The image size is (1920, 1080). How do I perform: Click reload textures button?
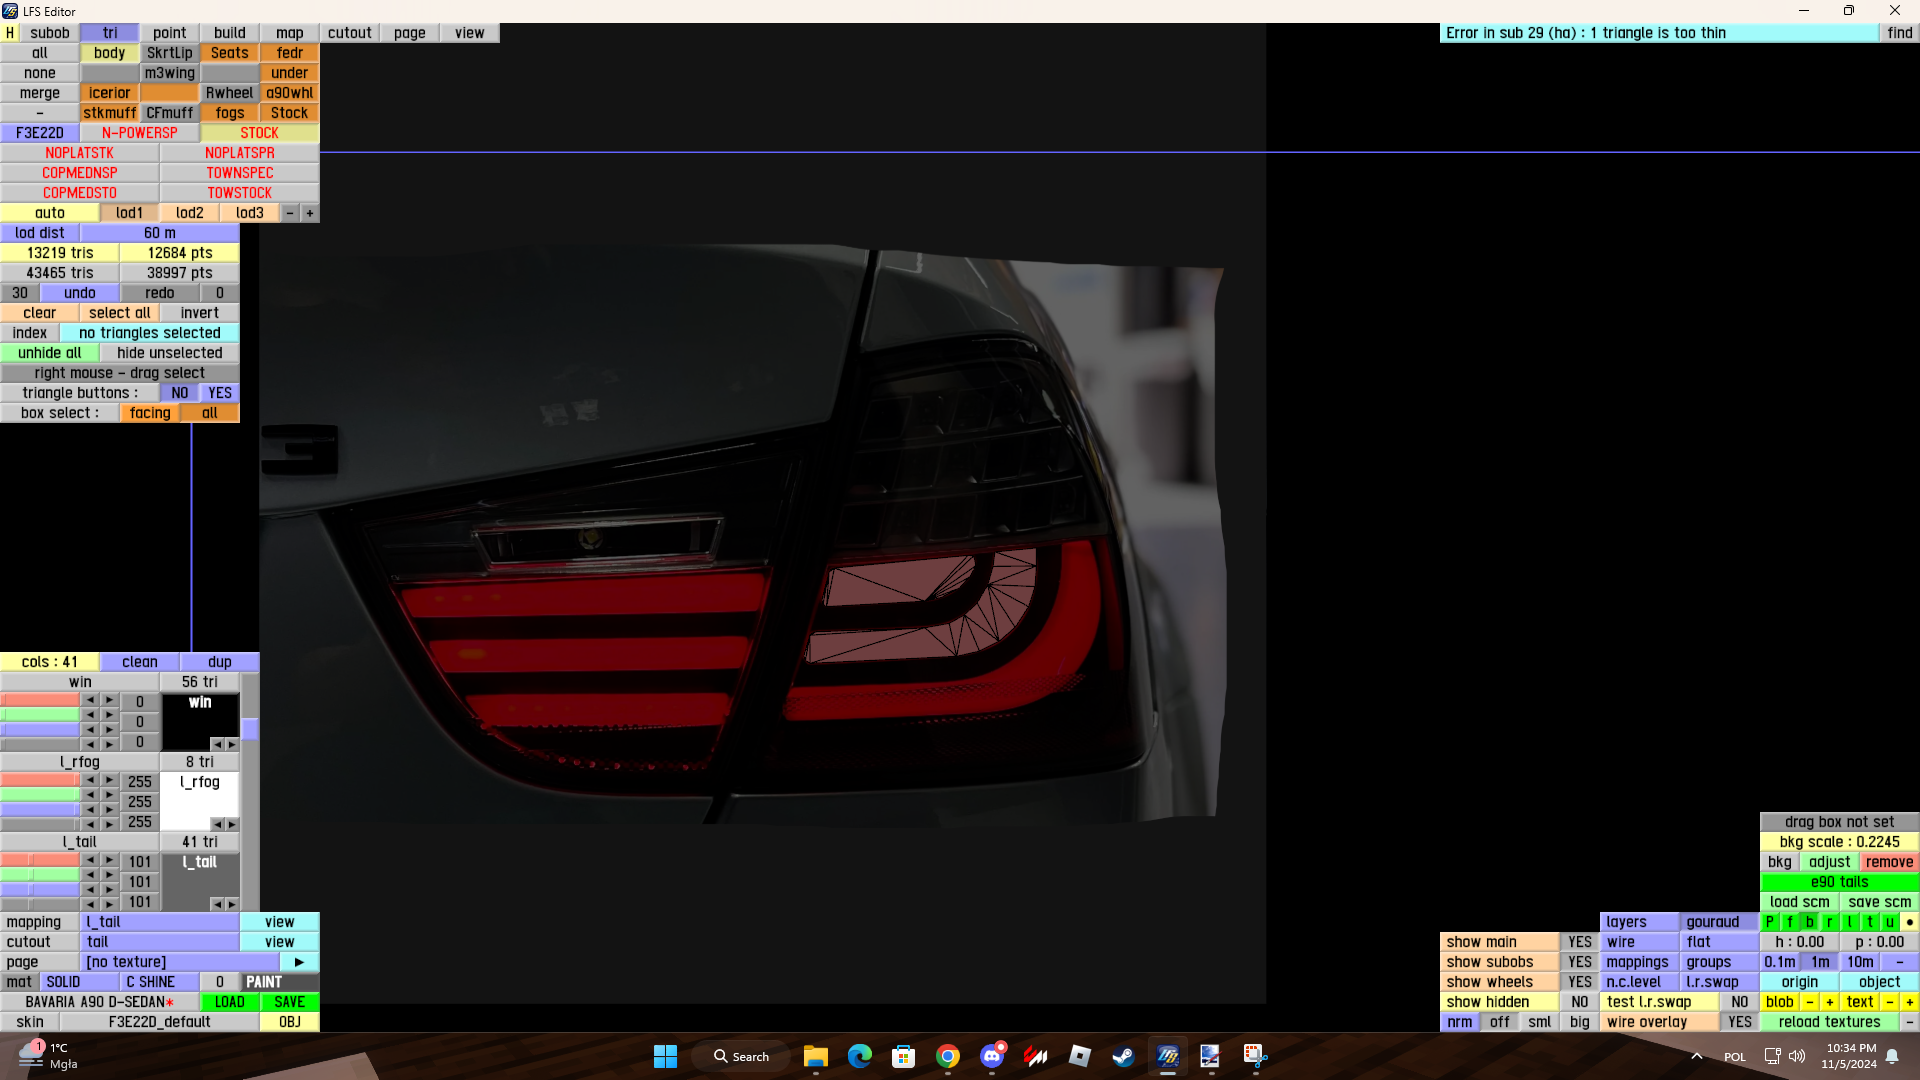(x=1829, y=1022)
